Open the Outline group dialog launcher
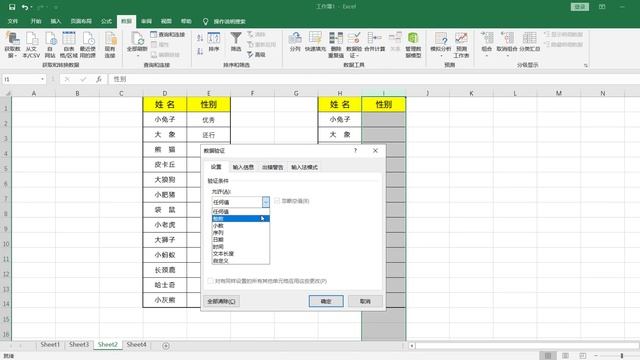640x360 pixels. click(586, 65)
